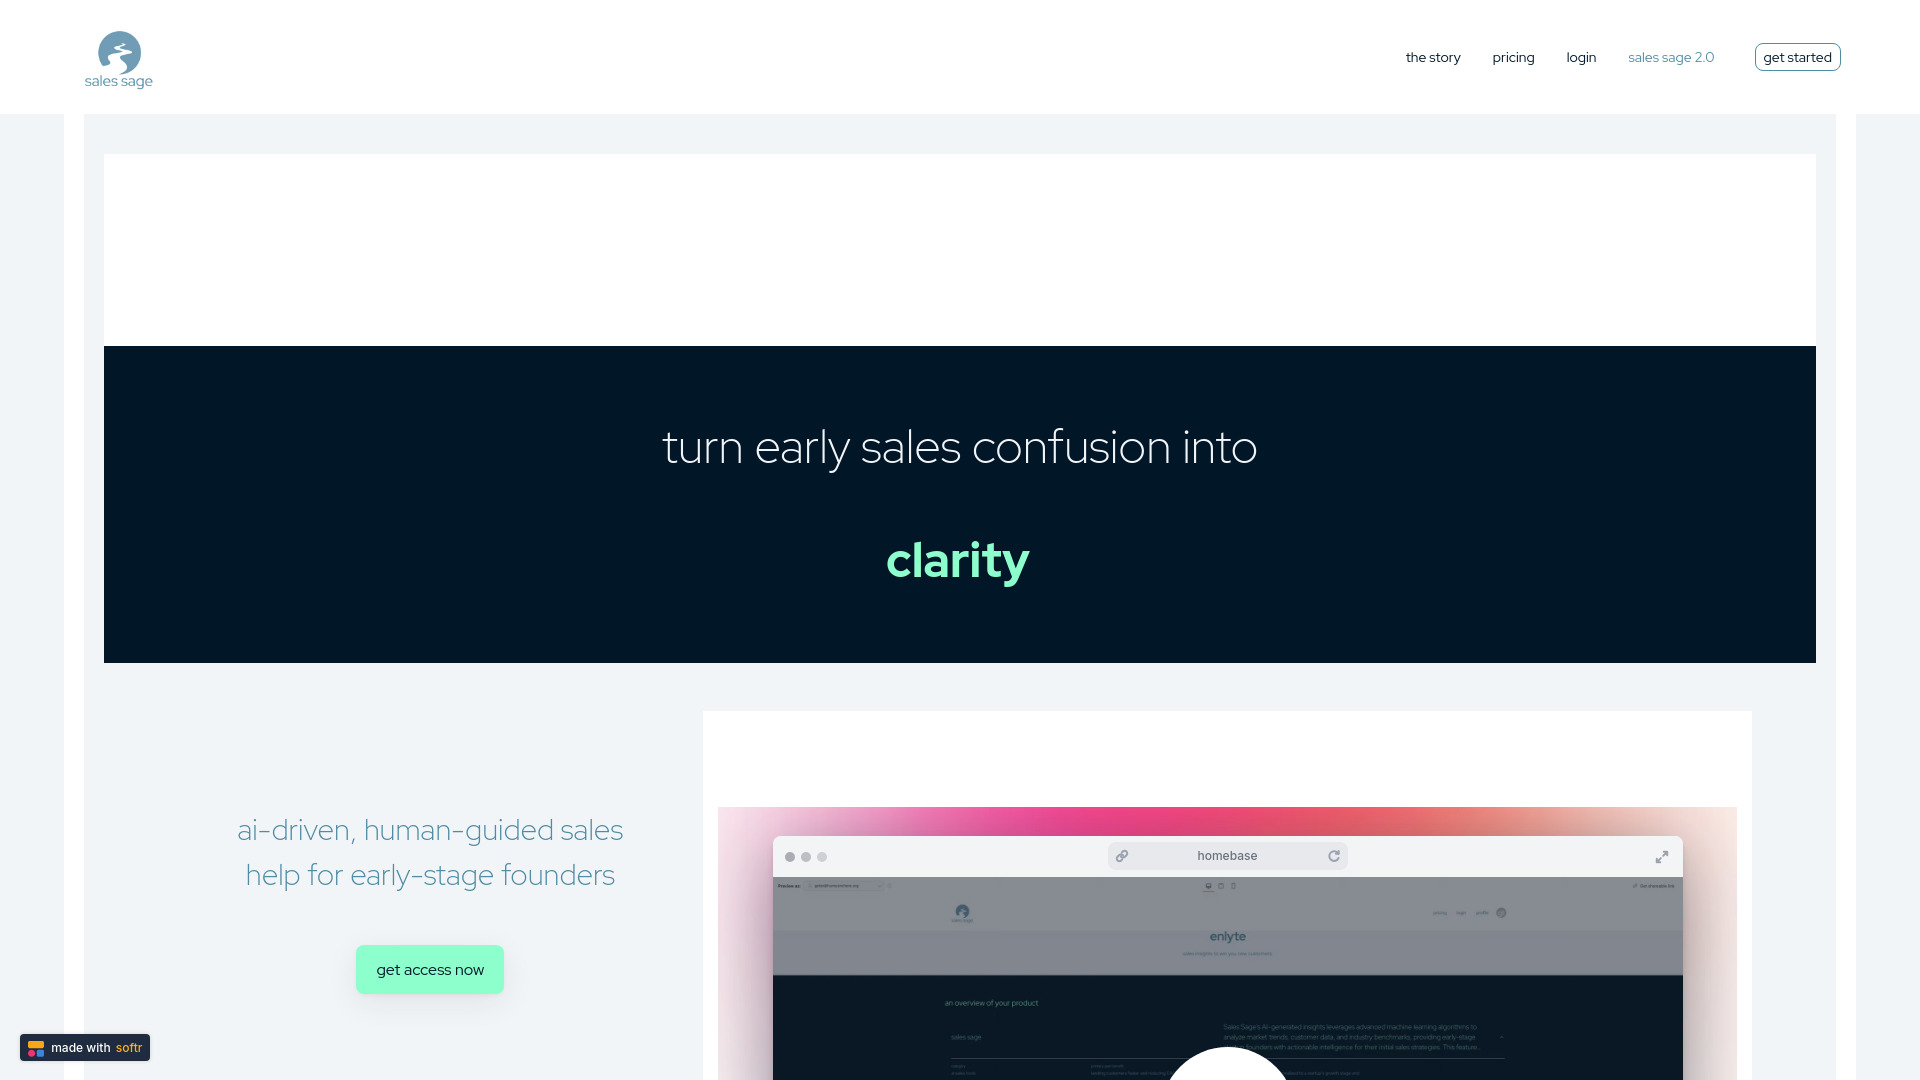The image size is (1920, 1080).
Task: Click the 'get access now' button
Action: click(430, 969)
